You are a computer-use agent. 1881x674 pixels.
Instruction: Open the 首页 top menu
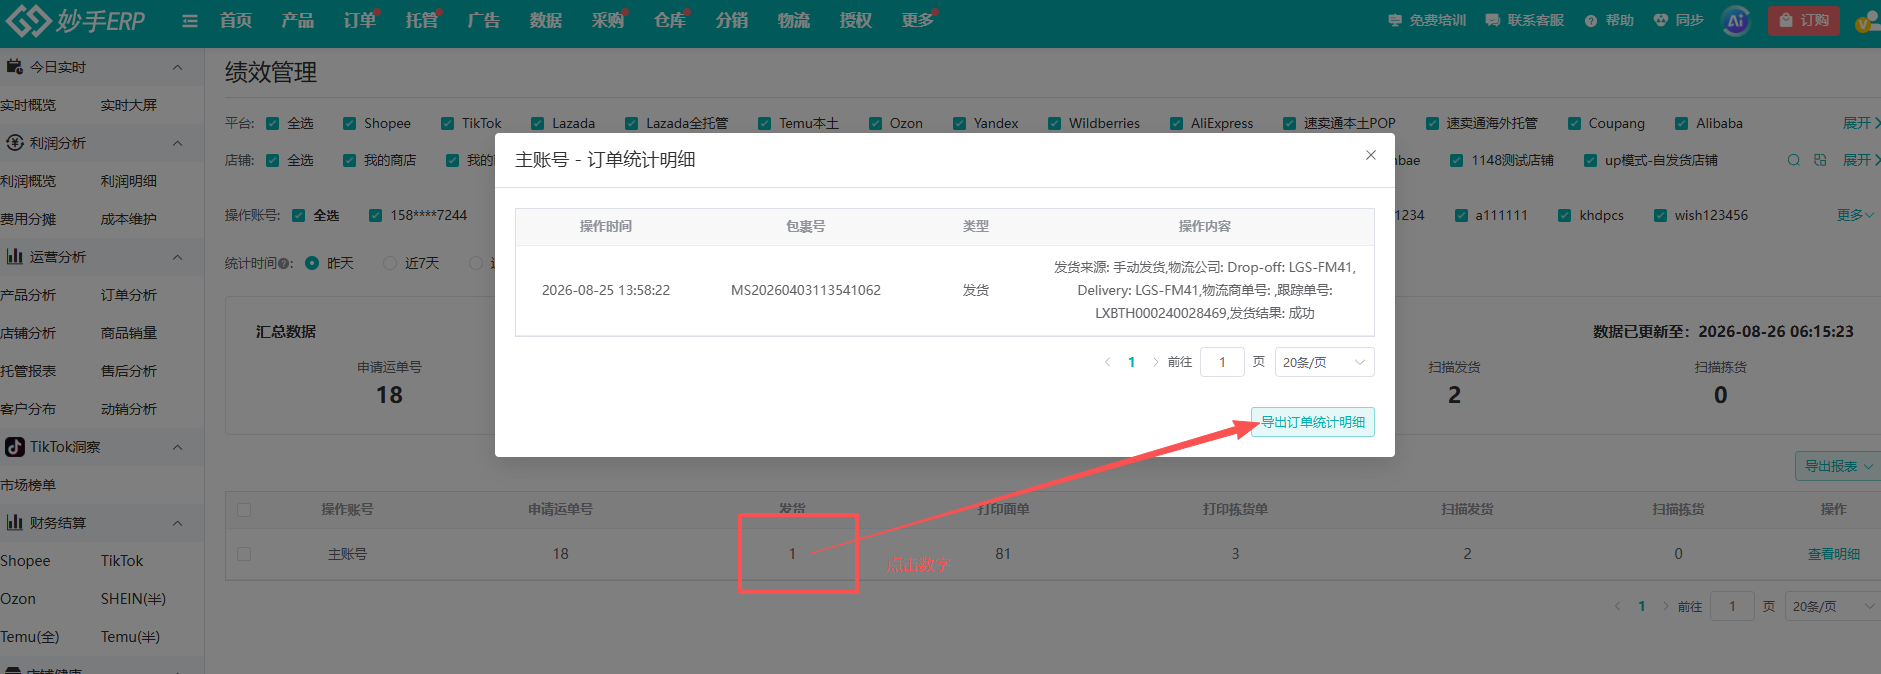(x=236, y=20)
